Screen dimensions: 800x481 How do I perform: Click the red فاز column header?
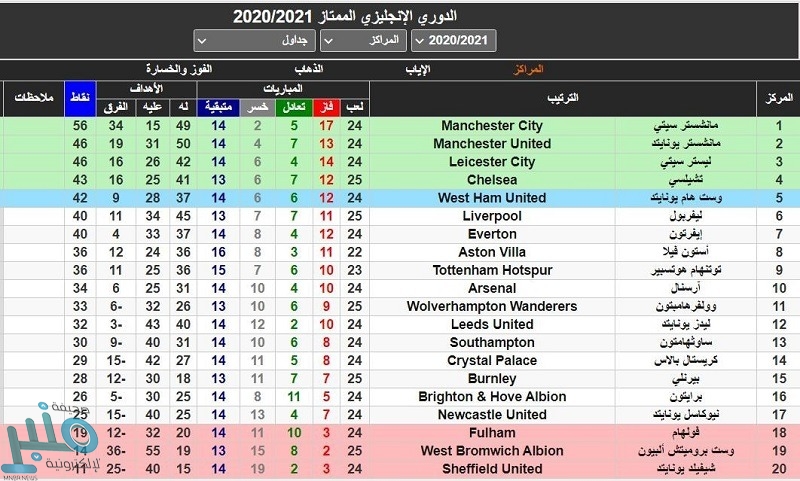[x=325, y=106]
